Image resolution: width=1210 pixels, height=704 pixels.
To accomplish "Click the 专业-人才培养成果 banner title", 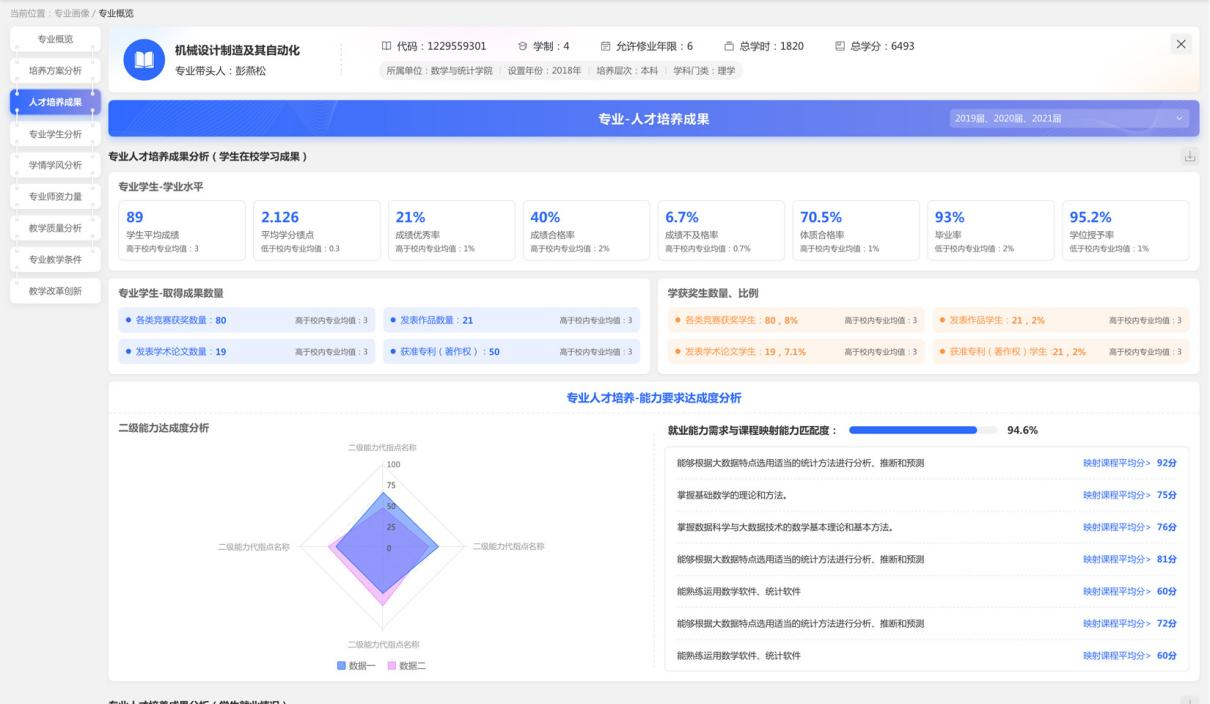I will pos(653,119).
